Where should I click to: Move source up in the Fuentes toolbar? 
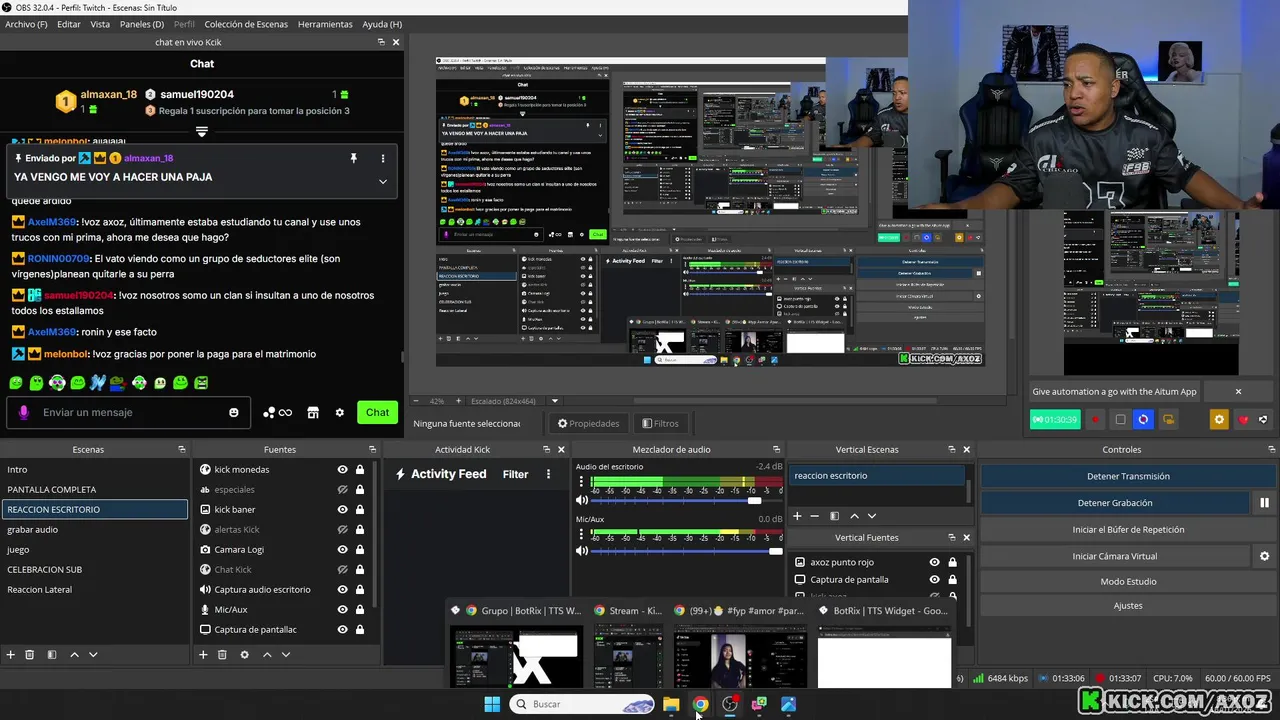pyautogui.click(x=267, y=655)
